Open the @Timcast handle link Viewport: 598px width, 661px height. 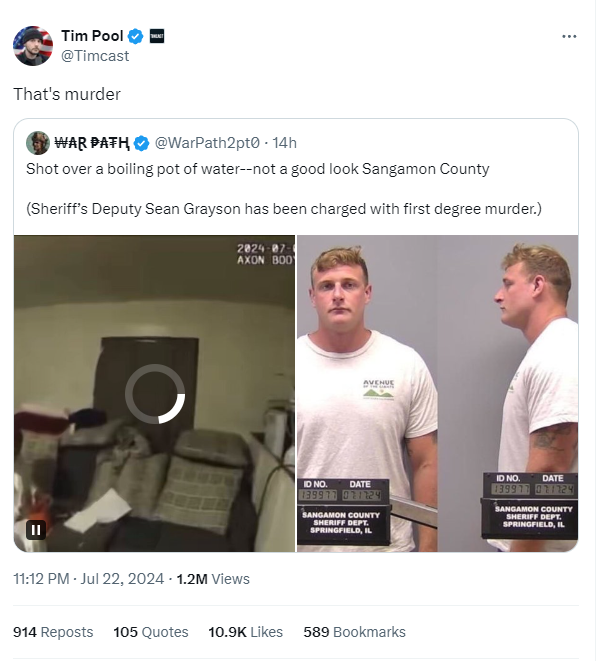pos(95,56)
